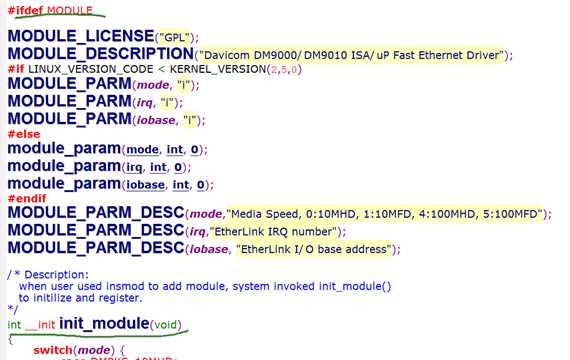Screen dimensions: 570x360
Task: Select MODULE_PARM on the iobase line
Action: coord(70,119)
